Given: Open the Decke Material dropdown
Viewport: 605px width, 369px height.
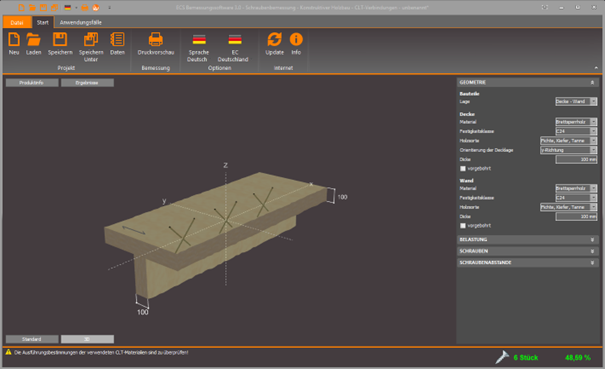Looking at the screenshot, I should point(576,122).
